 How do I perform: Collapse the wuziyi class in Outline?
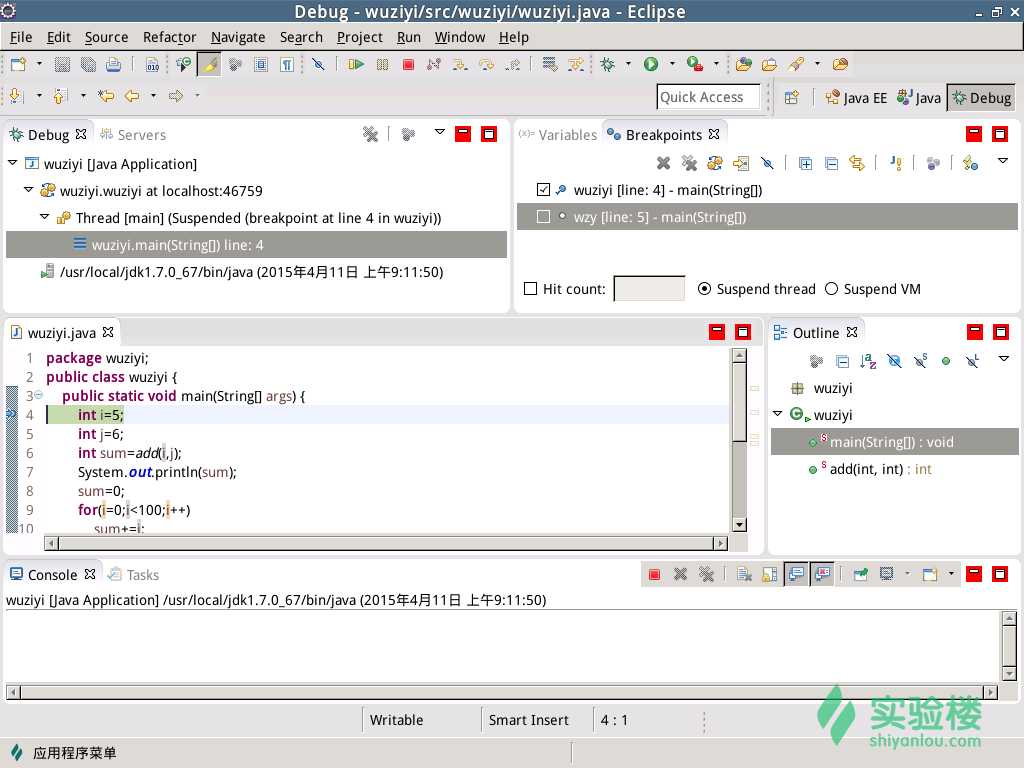pyautogui.click(x=777, y=413)
